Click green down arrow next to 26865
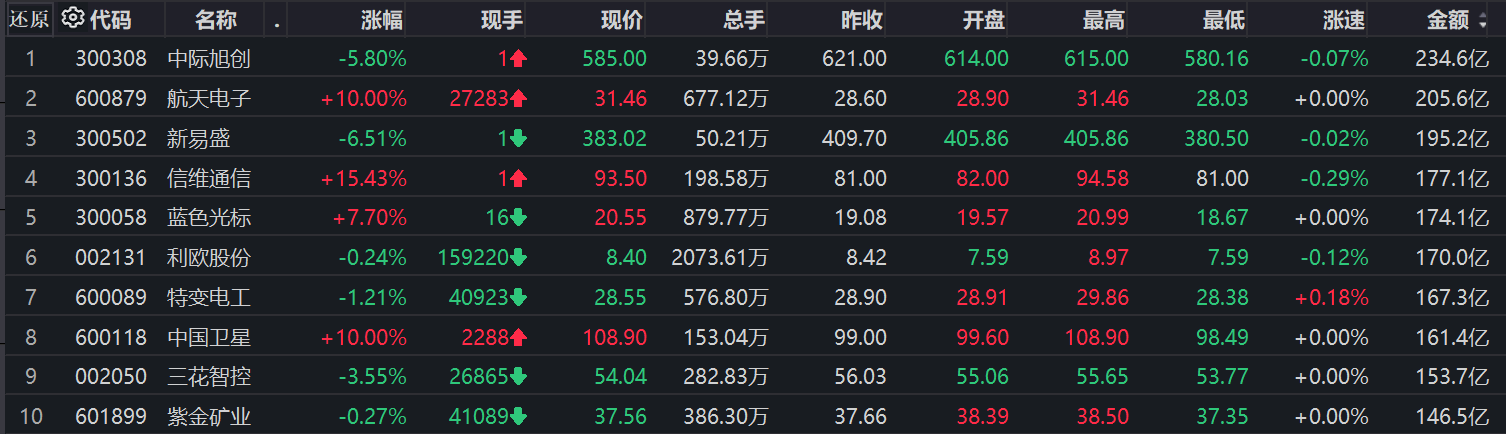The height and width of the screenshot is (434, 1506). [518, 377]
